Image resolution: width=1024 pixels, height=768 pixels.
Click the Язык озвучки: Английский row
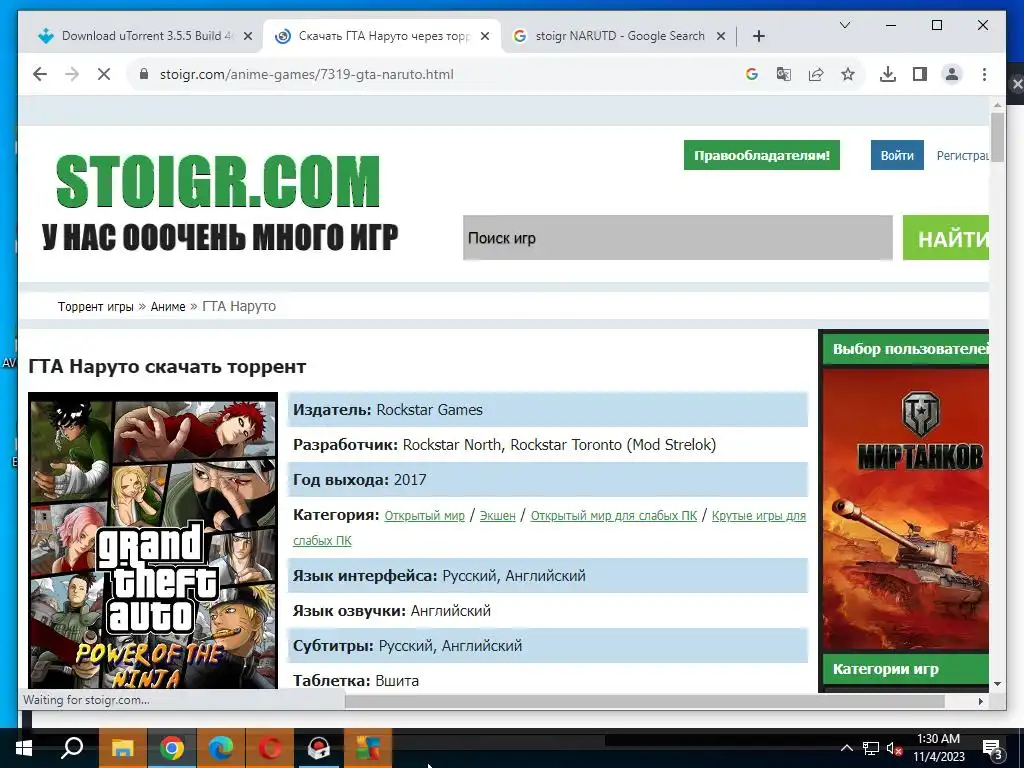pos(548,611)
